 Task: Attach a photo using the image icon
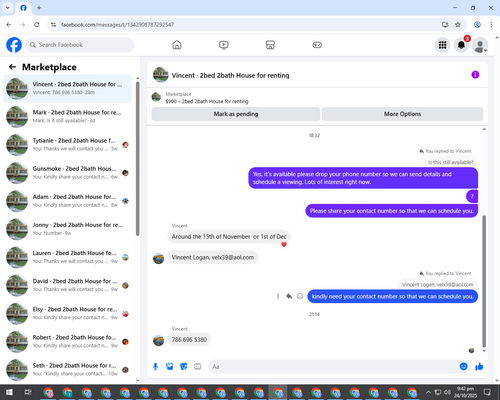click(x=170, y=367)
